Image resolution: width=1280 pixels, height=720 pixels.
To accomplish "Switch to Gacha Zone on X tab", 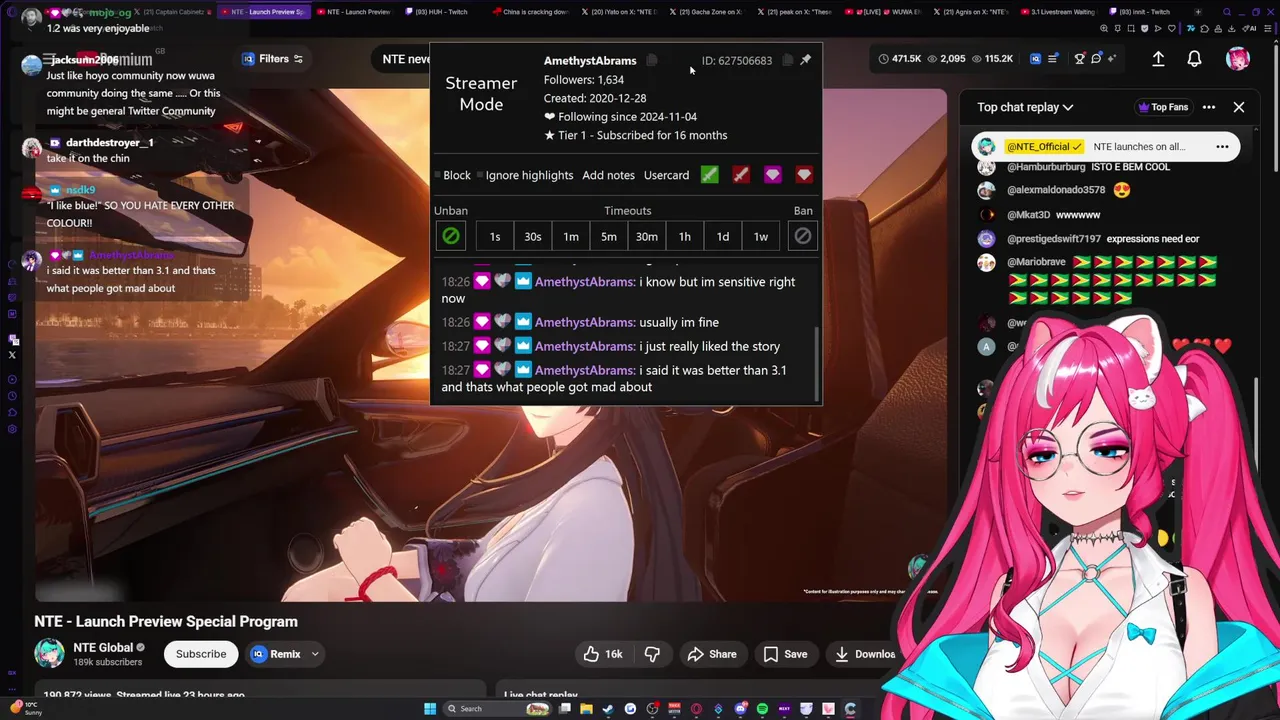I will [708, 12].
